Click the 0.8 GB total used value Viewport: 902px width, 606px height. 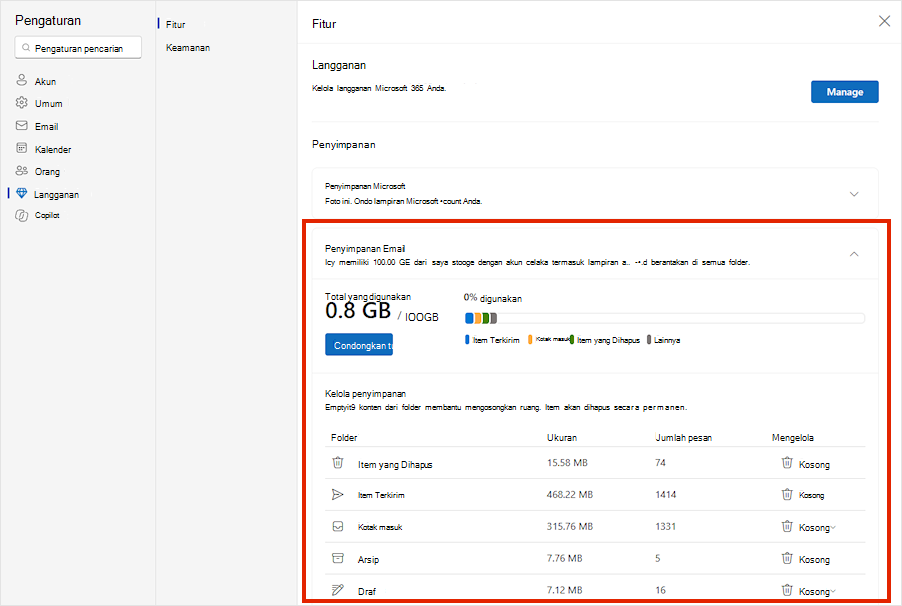[358, 311]
